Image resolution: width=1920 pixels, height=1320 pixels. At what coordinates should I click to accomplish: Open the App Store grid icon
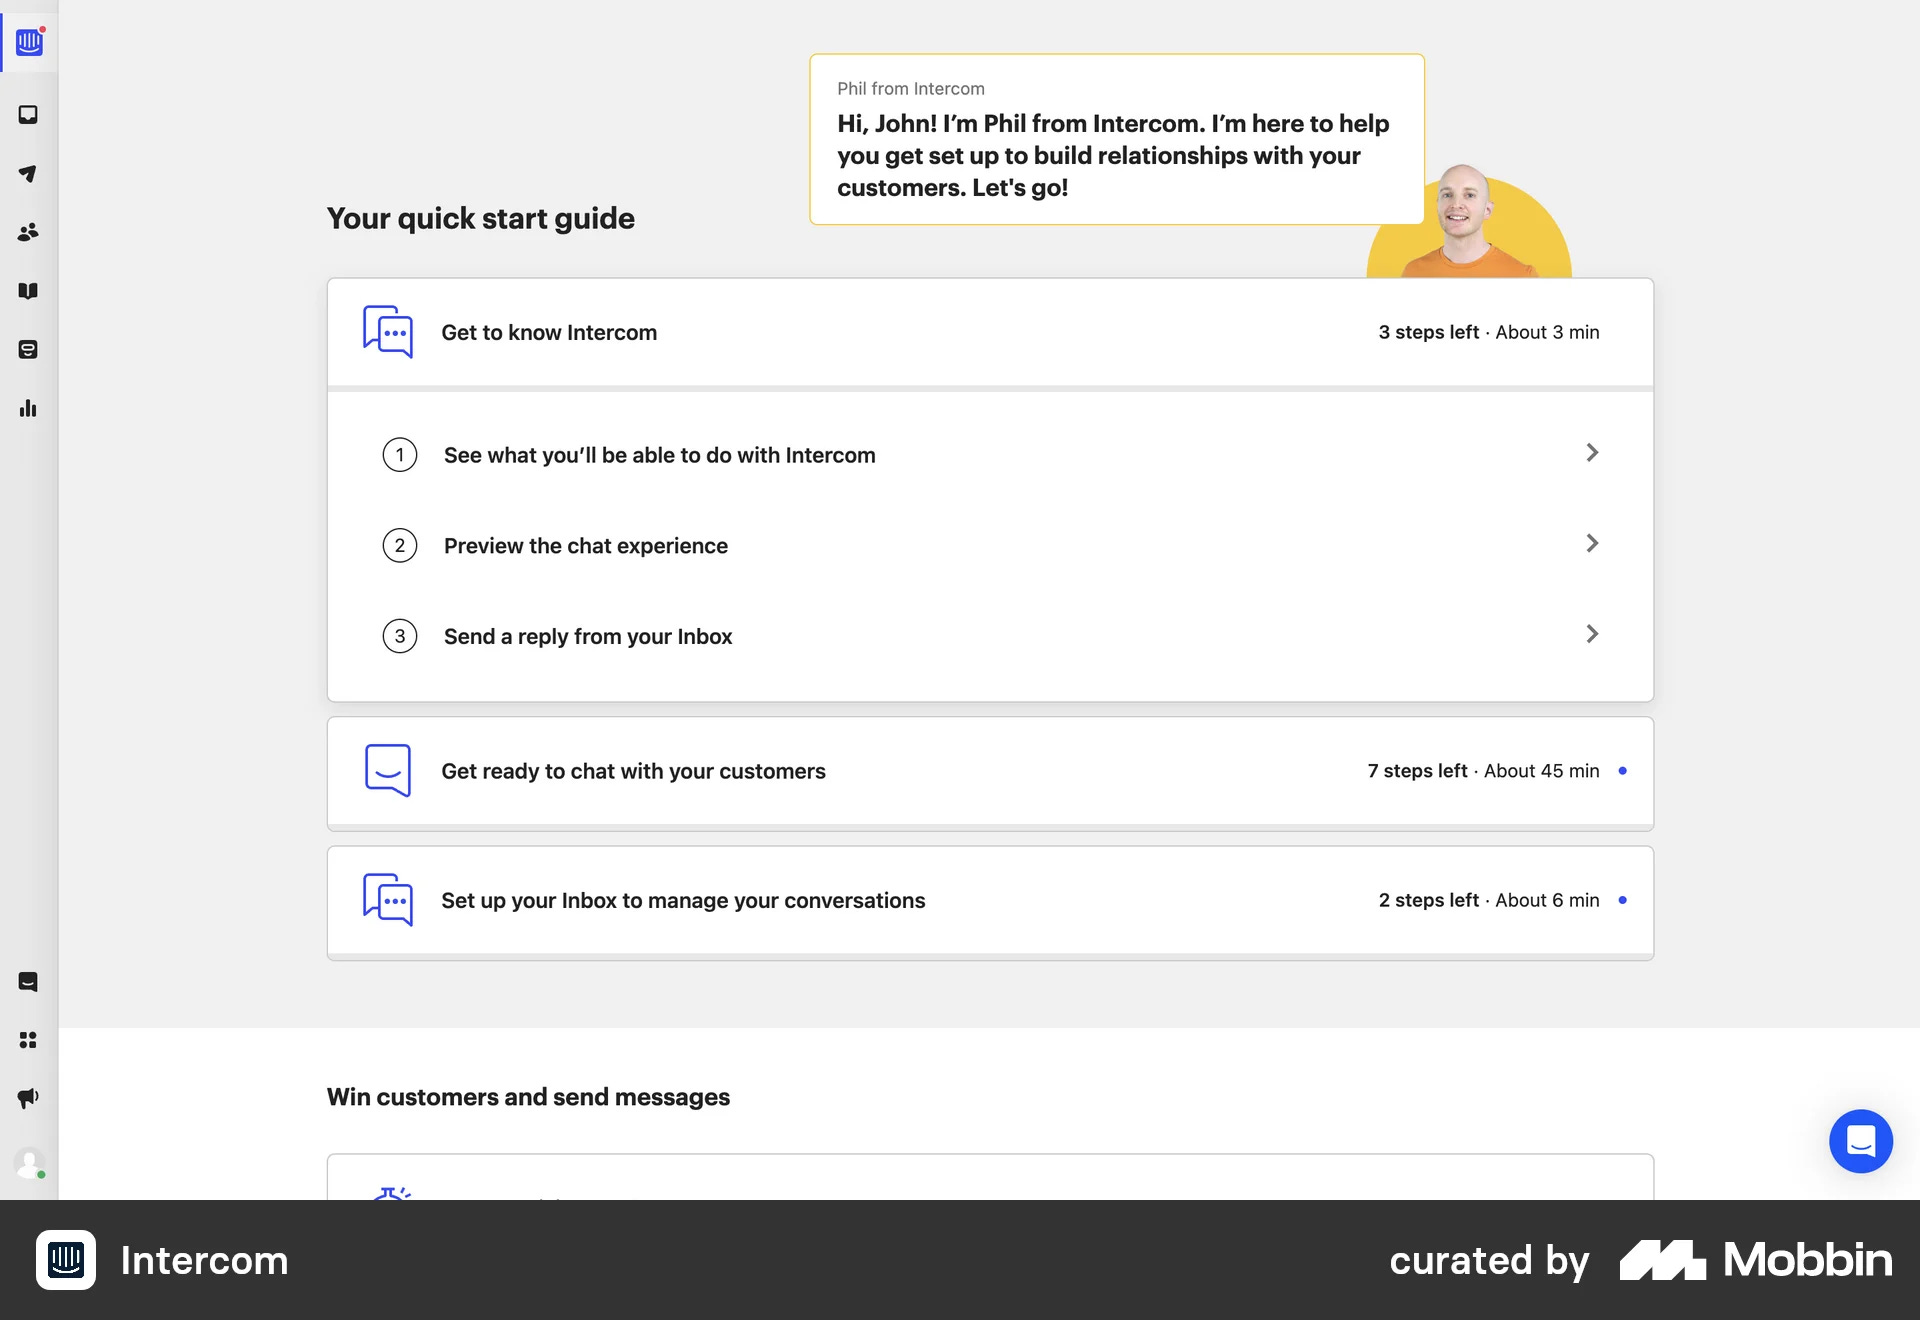(x=28, y=1040)
